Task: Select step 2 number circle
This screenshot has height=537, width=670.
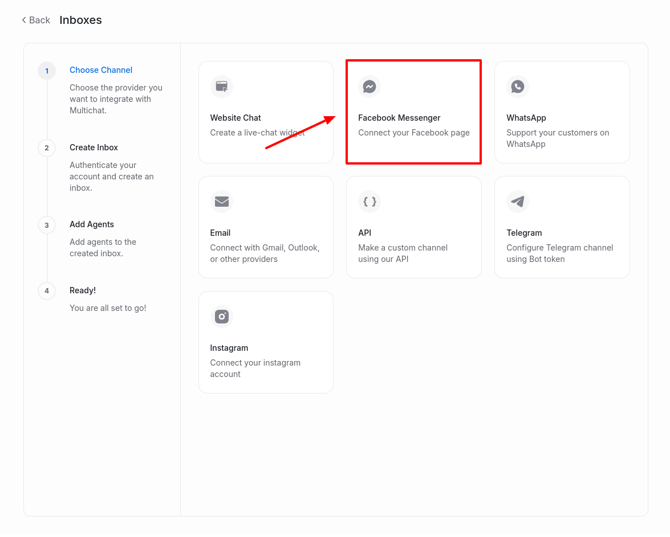Action: tap(47, 148)
